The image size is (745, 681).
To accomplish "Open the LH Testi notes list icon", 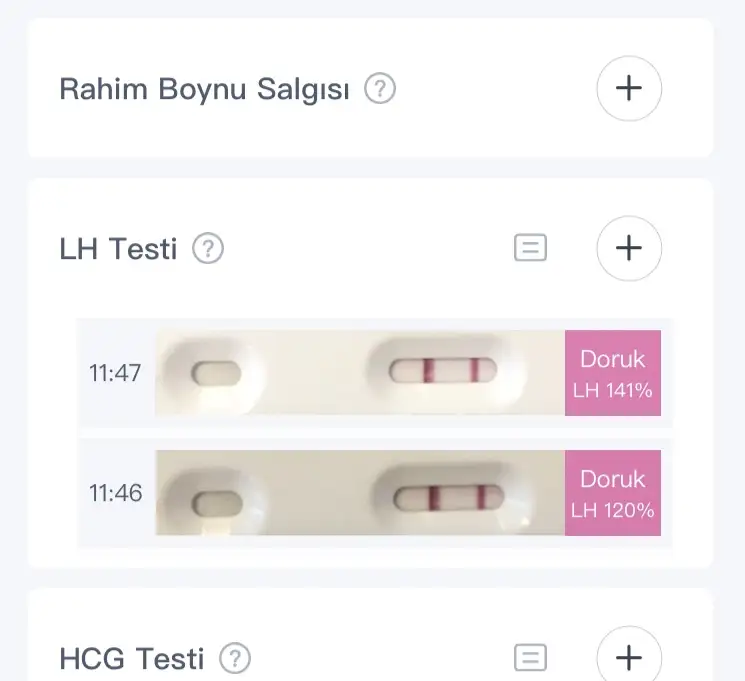I will (x=530, y=248).
